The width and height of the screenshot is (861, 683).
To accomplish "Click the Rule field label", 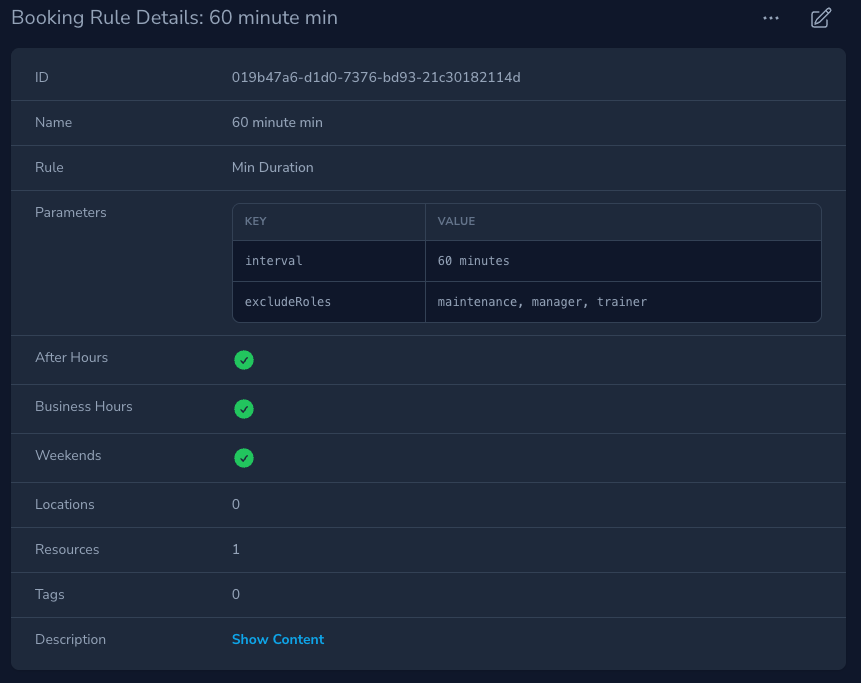I will click(49, 167).
